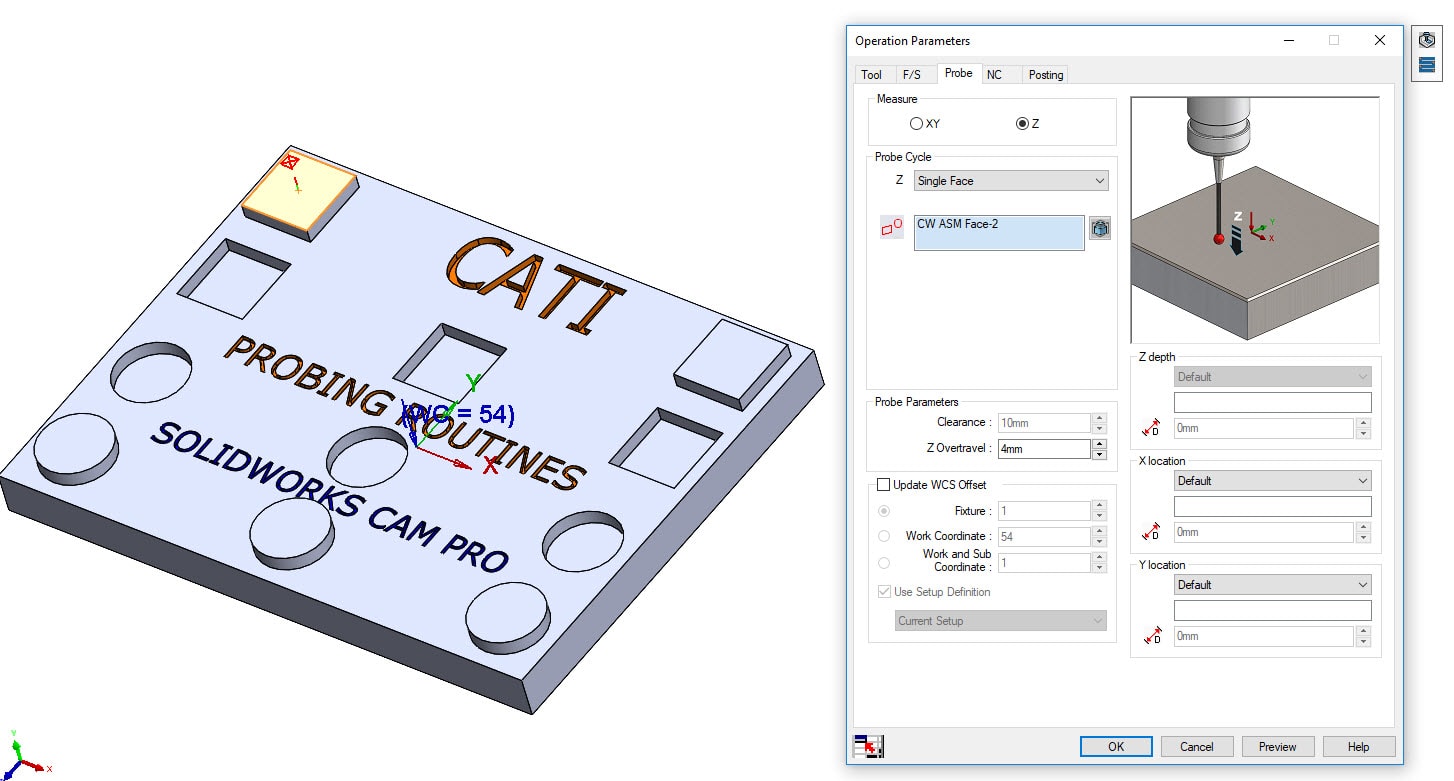
Task: Click the Work Coordinate 54 field
Action: [x=1043, y=536]
